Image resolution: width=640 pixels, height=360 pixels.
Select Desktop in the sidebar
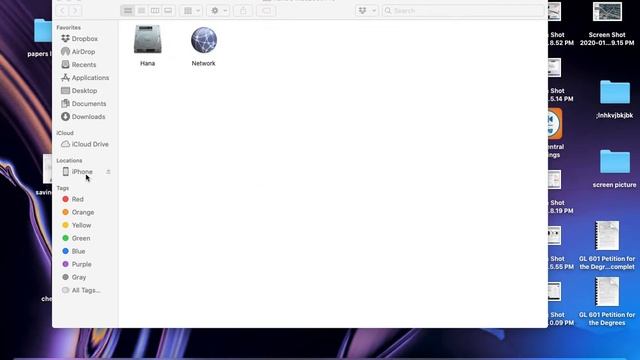coord(84,91)
